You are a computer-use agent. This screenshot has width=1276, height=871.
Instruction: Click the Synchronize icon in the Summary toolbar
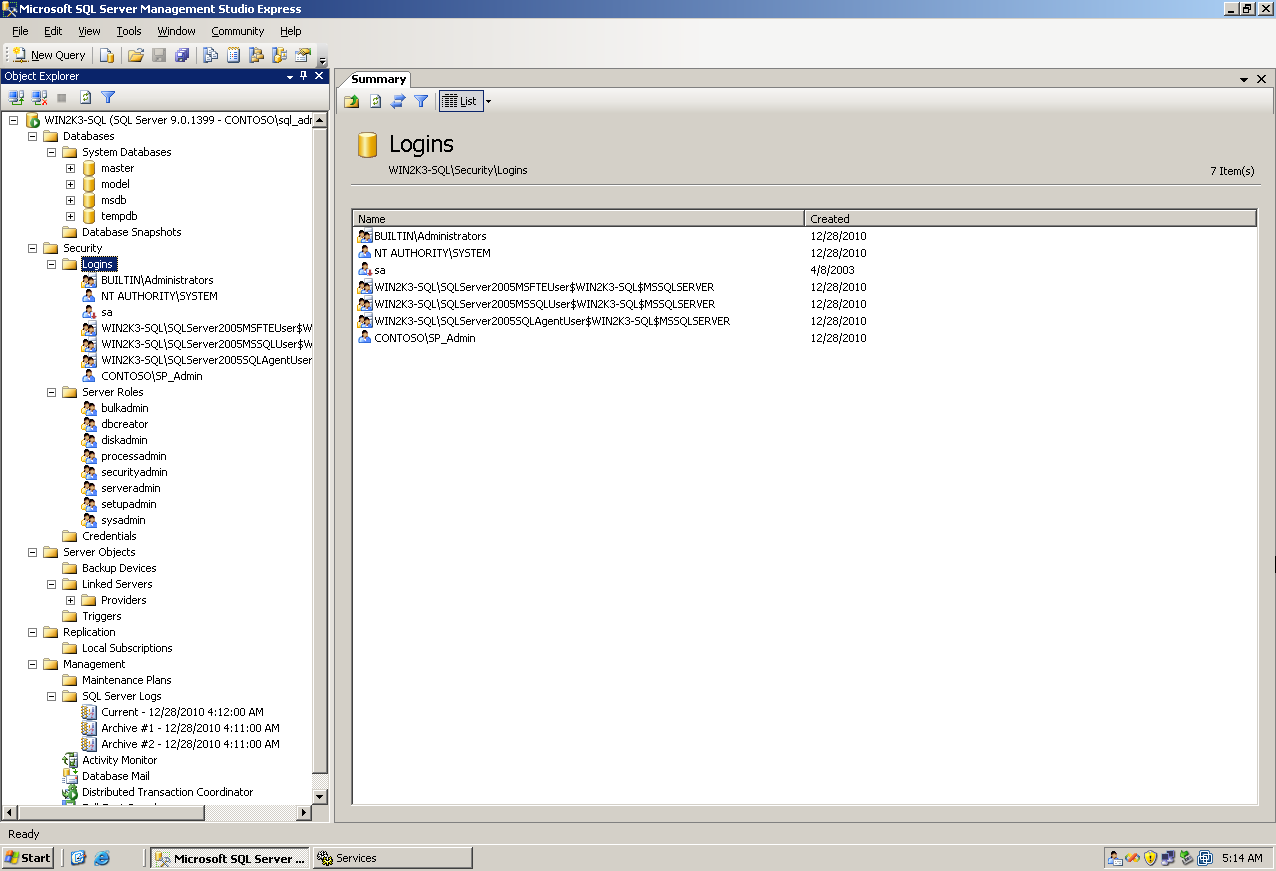(x=398, y=100)
